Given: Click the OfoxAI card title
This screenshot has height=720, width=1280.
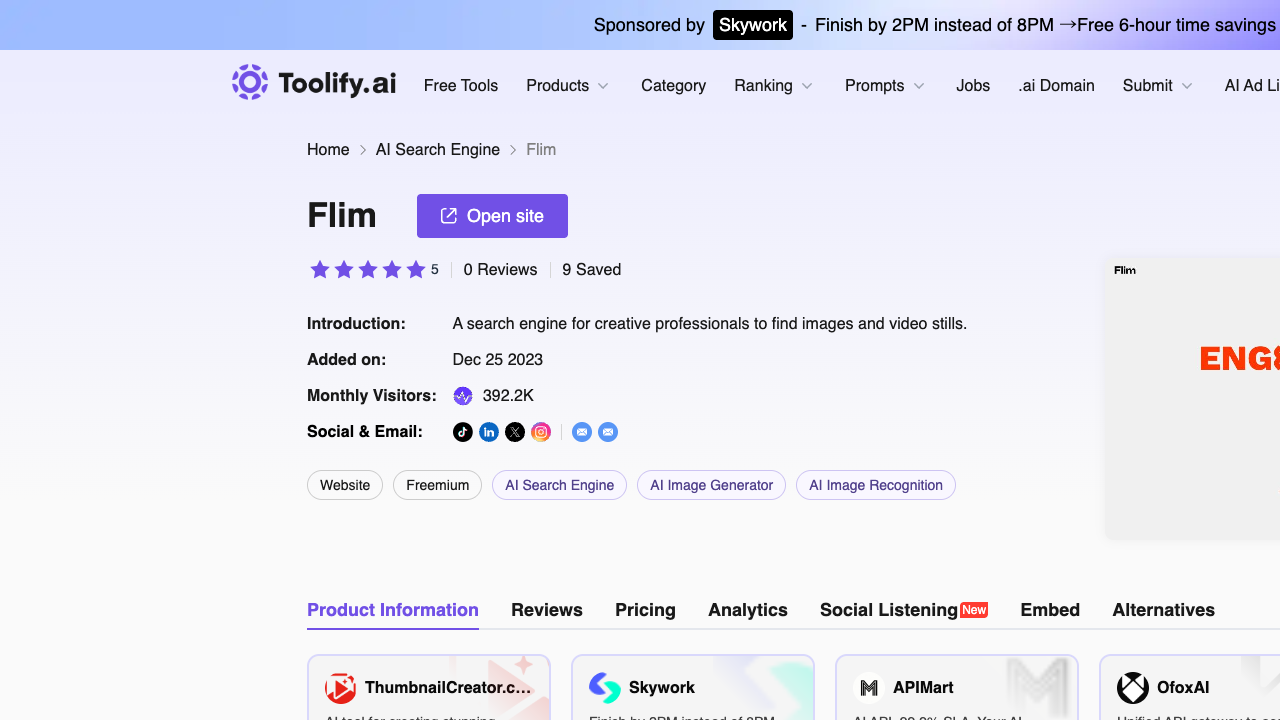Looking at the screenshot, I should click(x=1183, y=688).
